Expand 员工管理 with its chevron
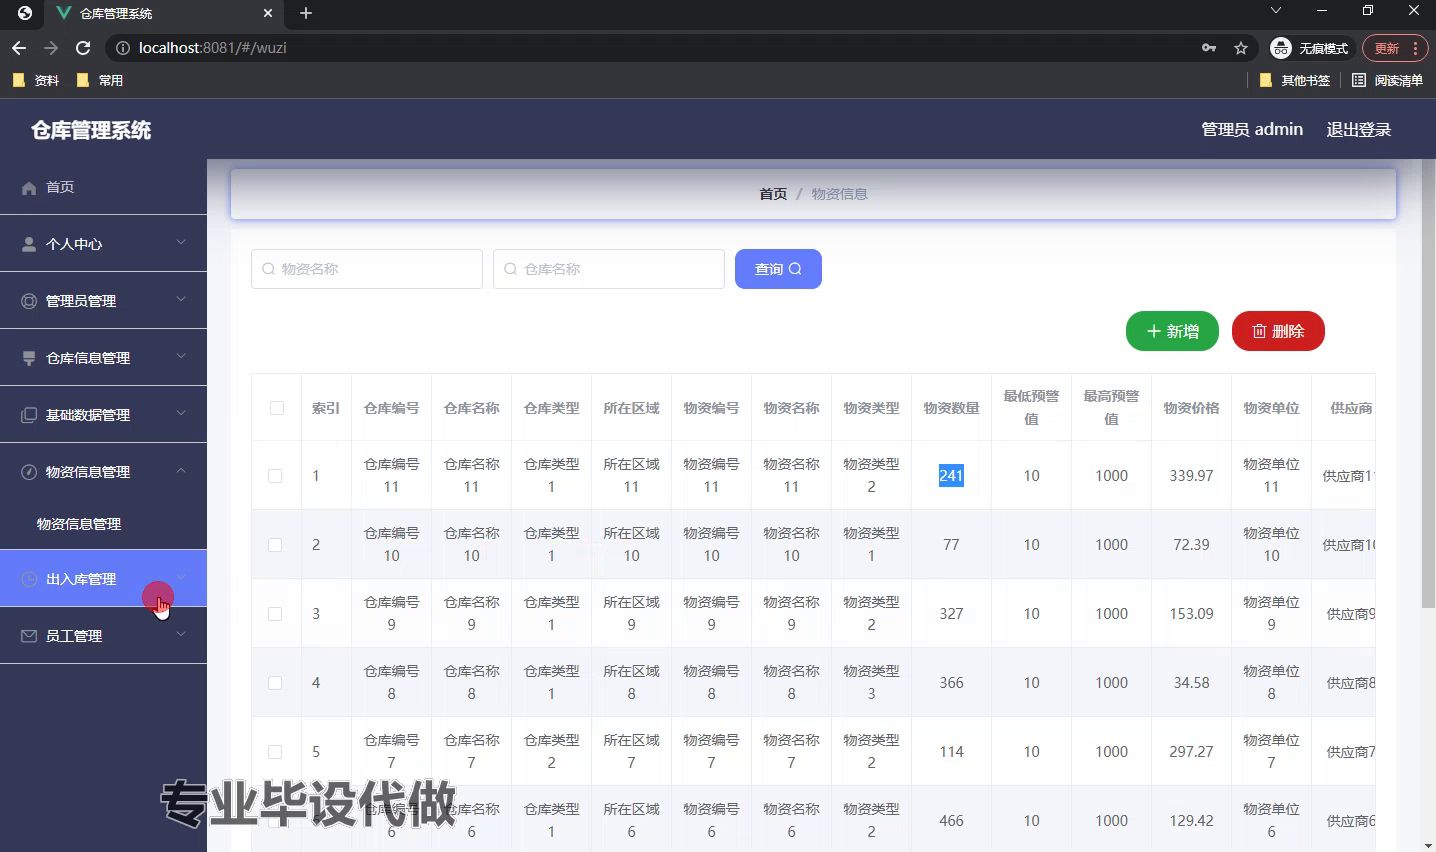 [x=181, y=634]
